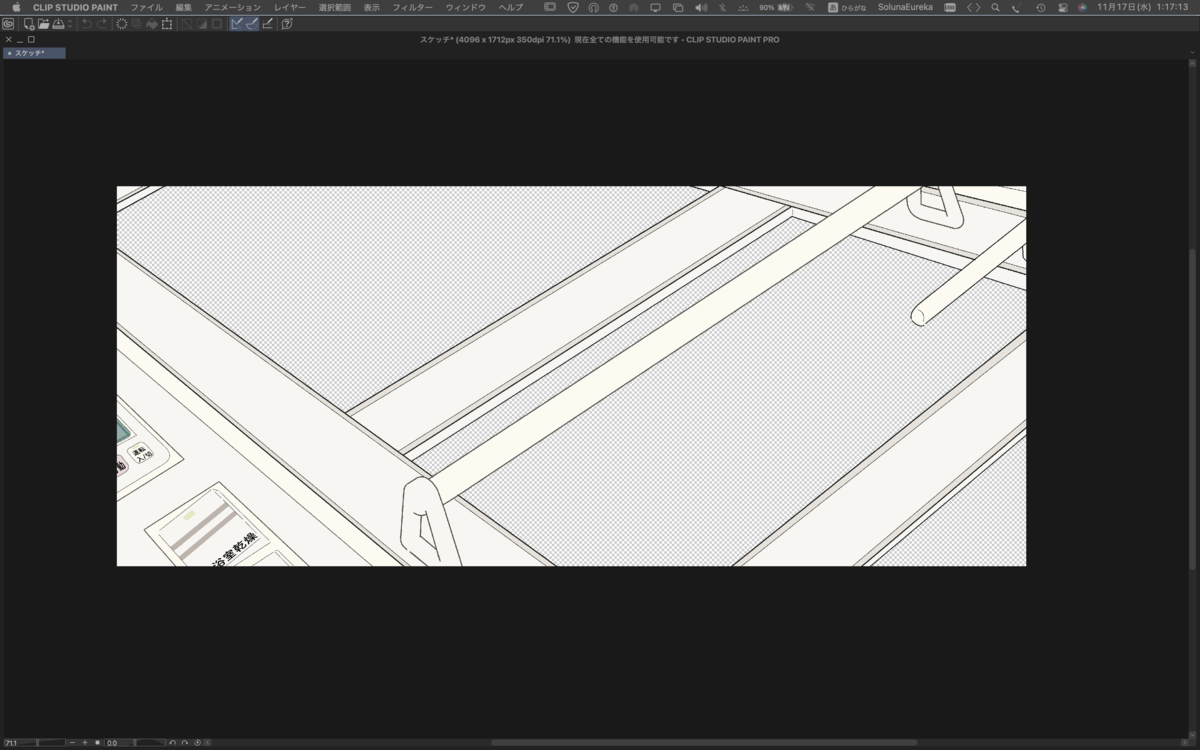This screenshot has width=1200, height=750.
Task: Open the ひらがな input source menu
Action: coord(846,7)
